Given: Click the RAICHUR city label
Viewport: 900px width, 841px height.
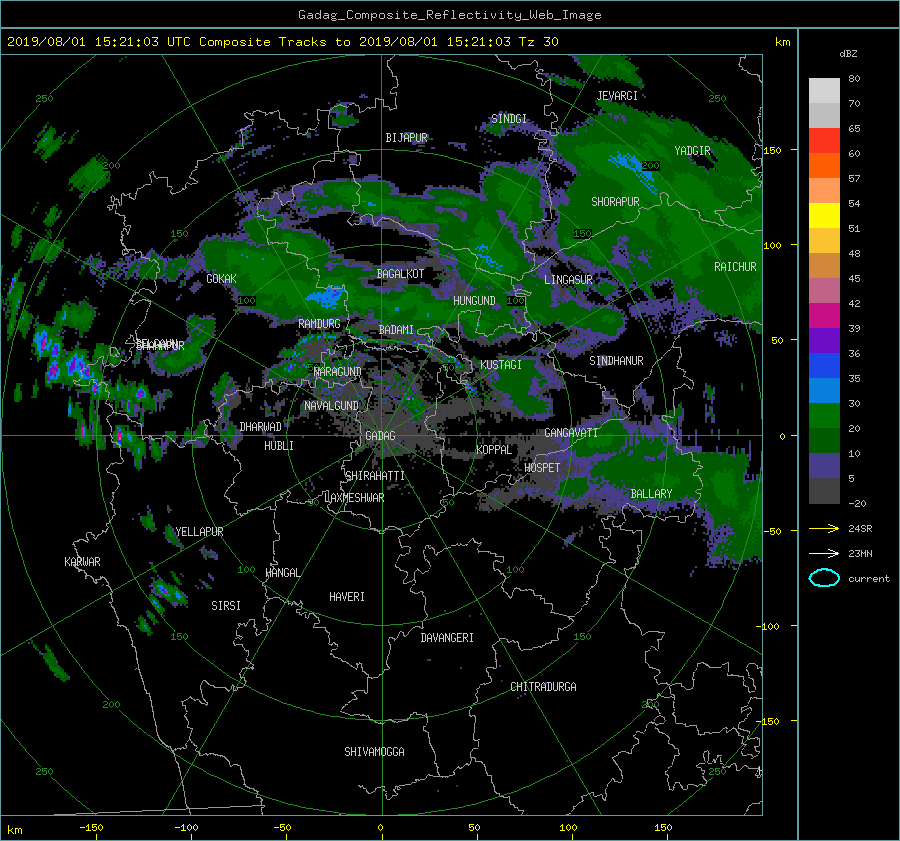Looking at the screenshot, I should coord(735,267).
